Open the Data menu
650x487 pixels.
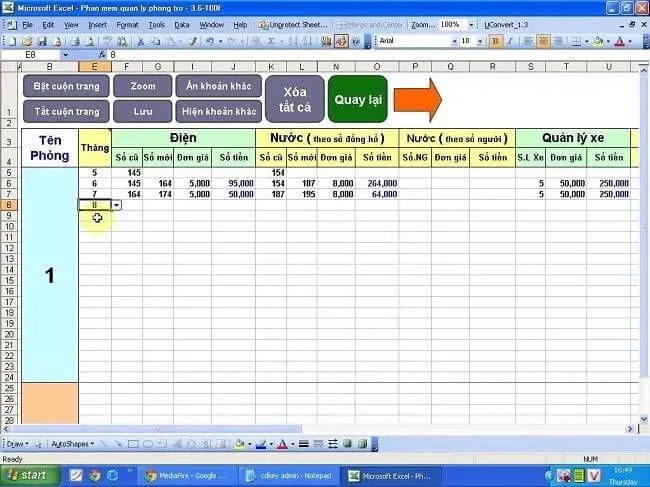tap(181, 24)
